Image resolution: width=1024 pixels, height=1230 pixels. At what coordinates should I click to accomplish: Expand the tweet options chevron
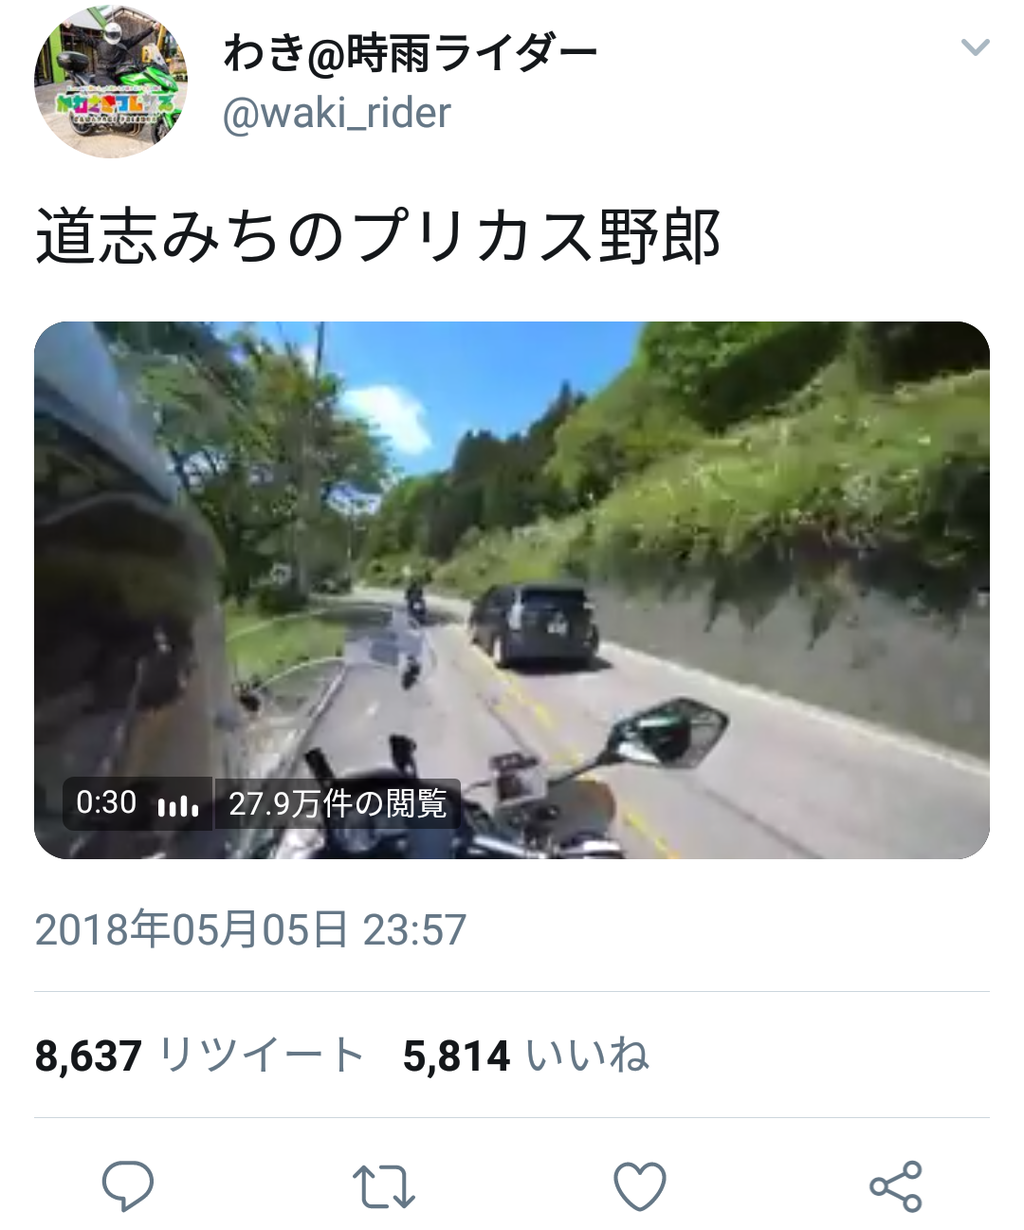pyautogui.click(x=975, y=47)
